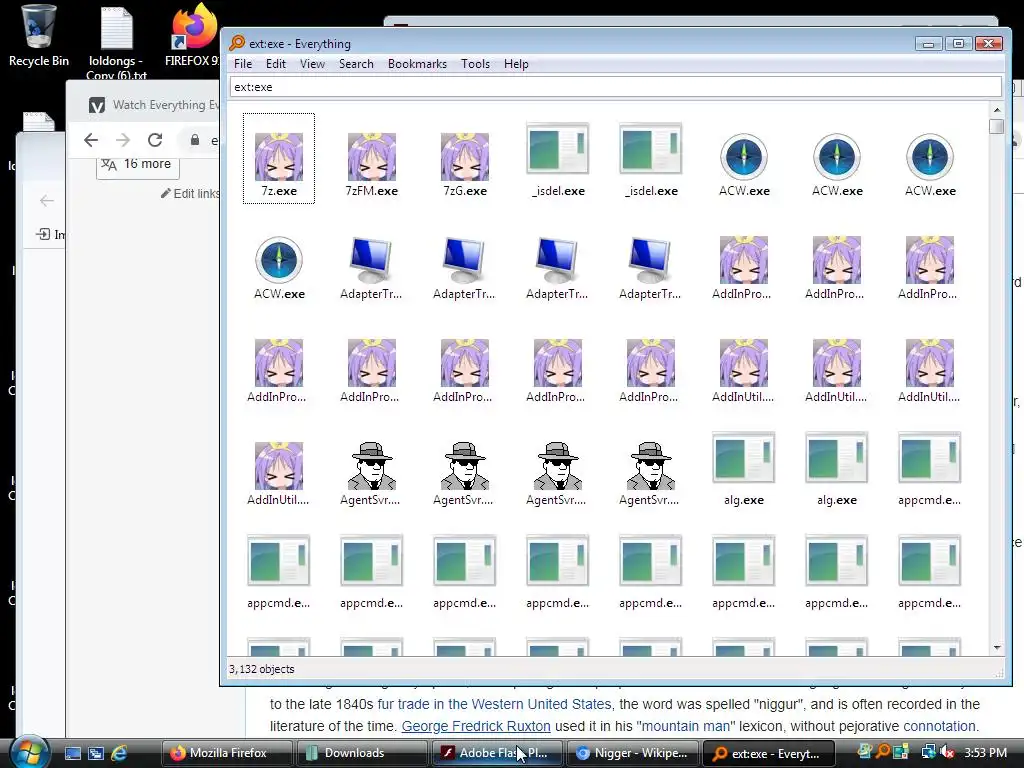Image resolution: width=1024 pixels, height=768 pixels.
Task: Open the Help menu in Everything
Action: coord(516,64)
